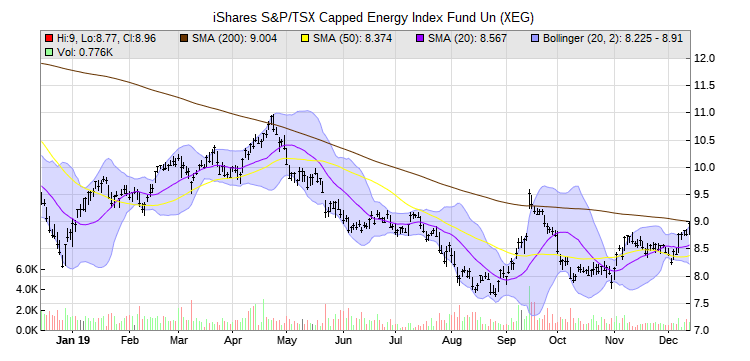Screen dimensions: 750x361
Task: Select the 'SMA (20): 8.567' legend entry
Action: pyautogui.click(x=467, y=39)
